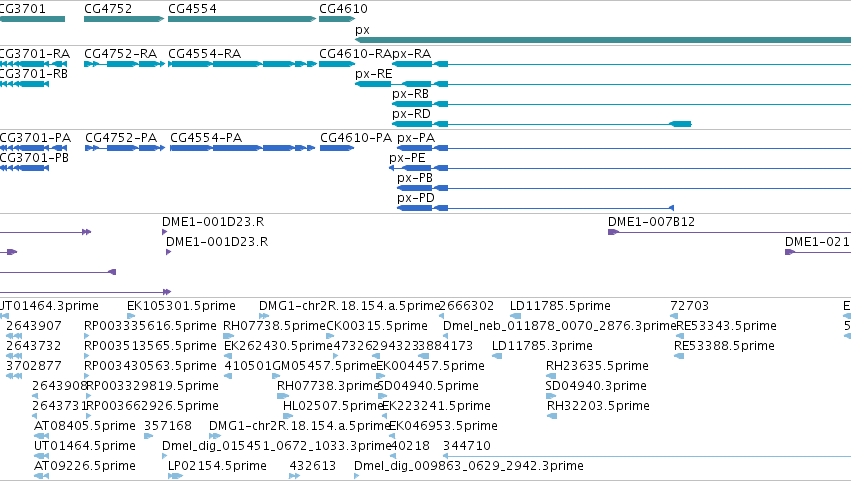Screen dimensions: 851x481
Task: Open EK046953.5prime label
Action: 443,427
